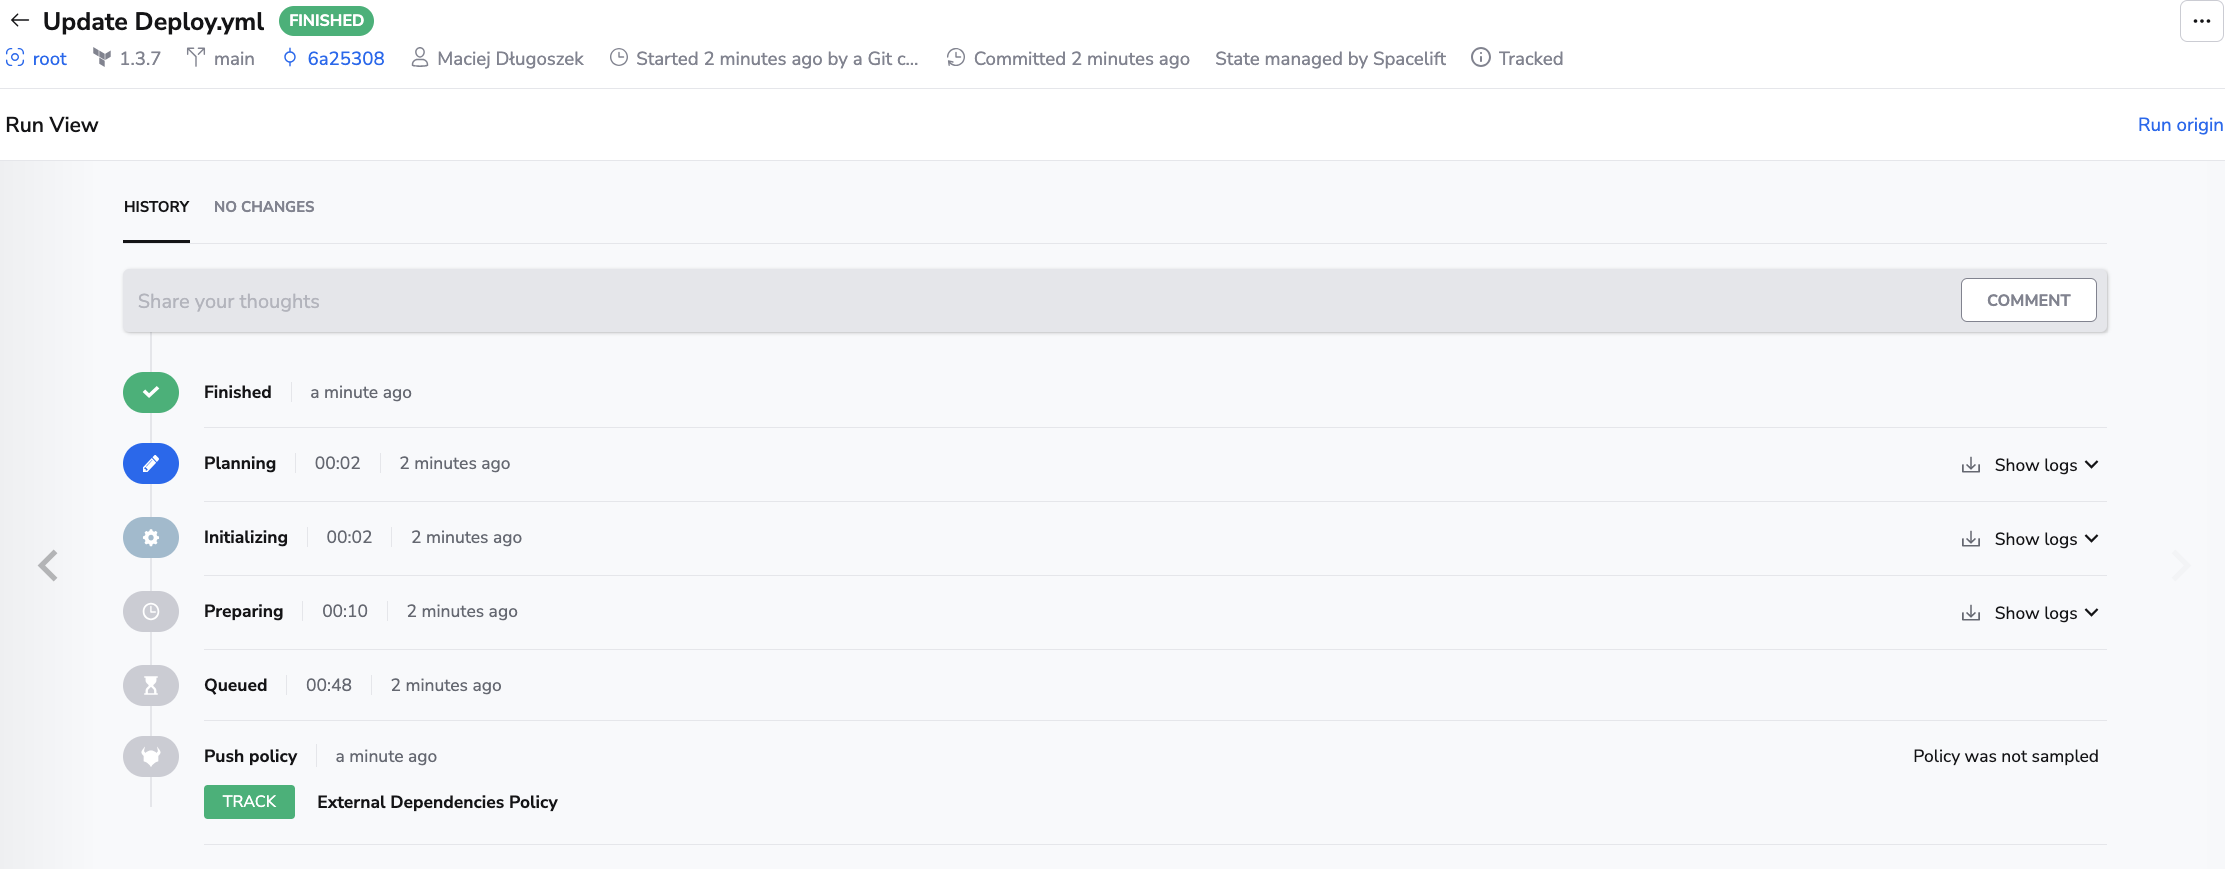Click the Preparing clock icon
Screen dimensions: 2225x869
click(151, 612)
